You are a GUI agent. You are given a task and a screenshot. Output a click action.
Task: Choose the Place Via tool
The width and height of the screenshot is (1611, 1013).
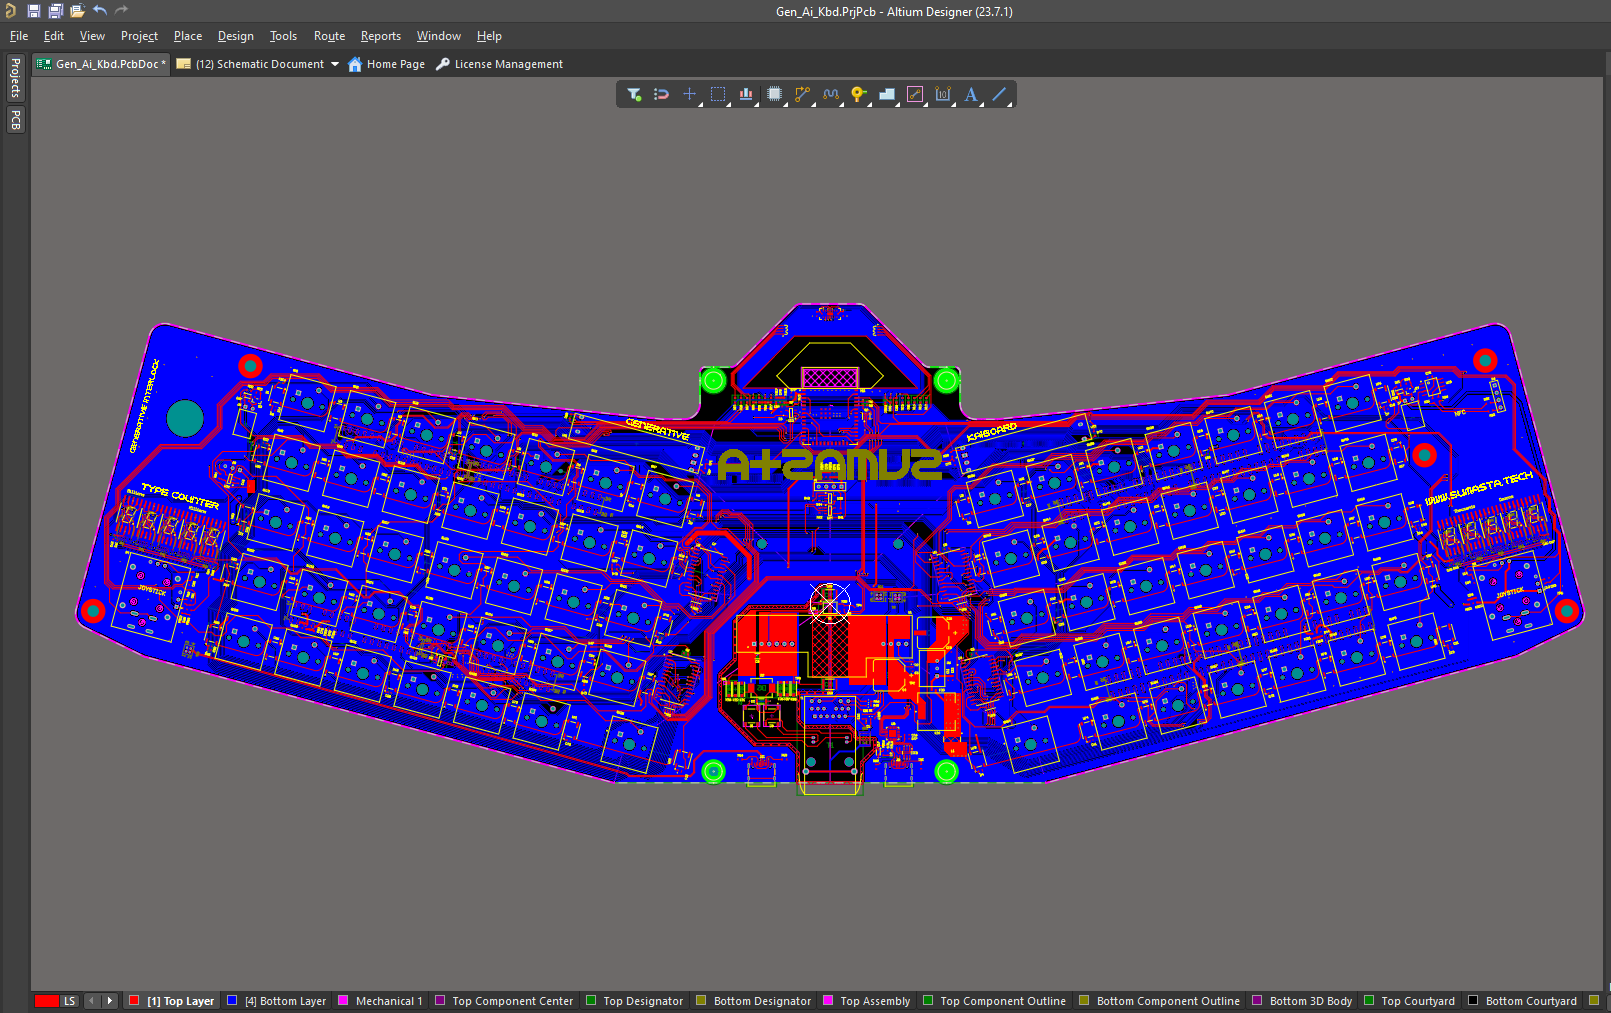coord(858,94)
